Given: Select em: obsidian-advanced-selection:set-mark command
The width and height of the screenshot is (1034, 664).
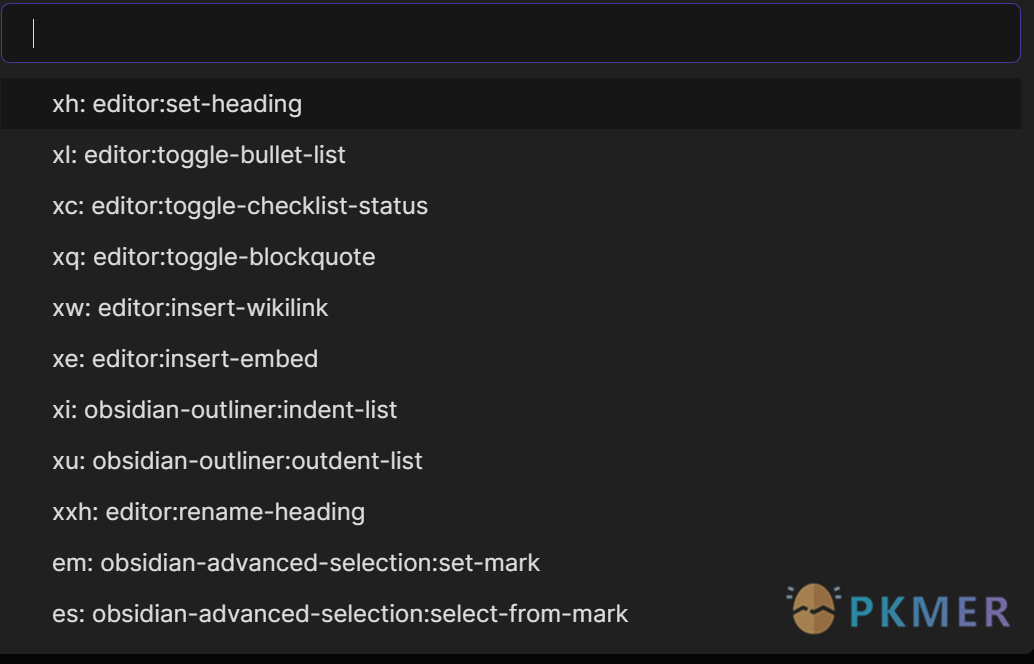Looking at the screenshot, I should (511, 562).
